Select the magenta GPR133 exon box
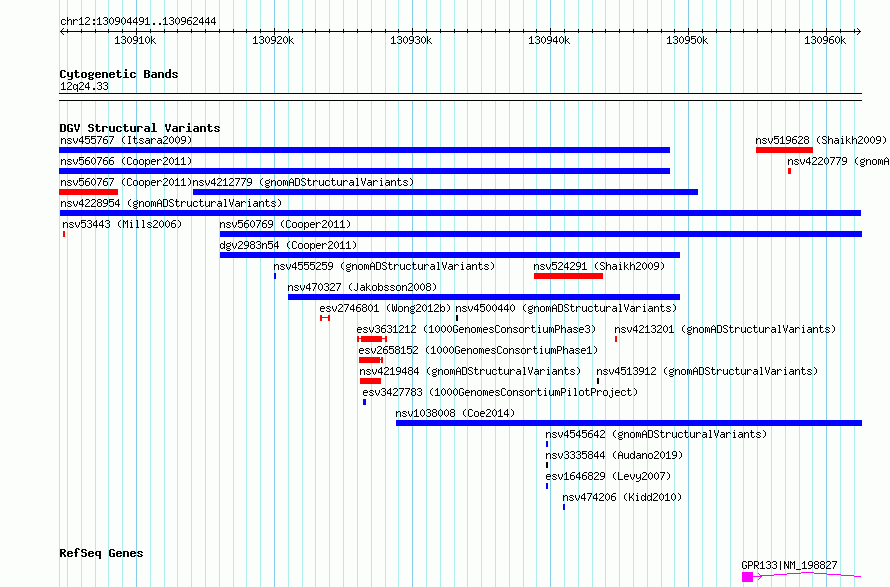 pyautogui.click(x=748, y=577)
